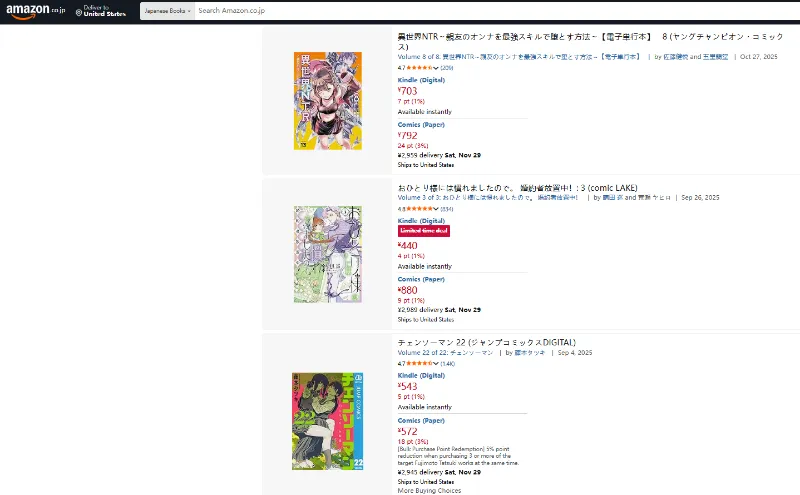Open the Japanese Books search category dropdown
This screenshot has width=800, height=495.
click(x=167, y=11)
